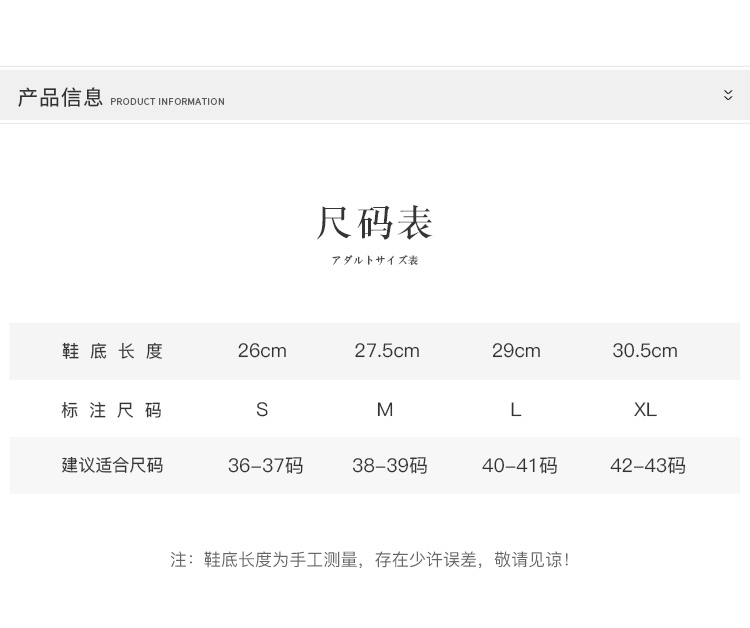Click the 产品信息 section heading
The image size is (750, 628).
[60, 98]
